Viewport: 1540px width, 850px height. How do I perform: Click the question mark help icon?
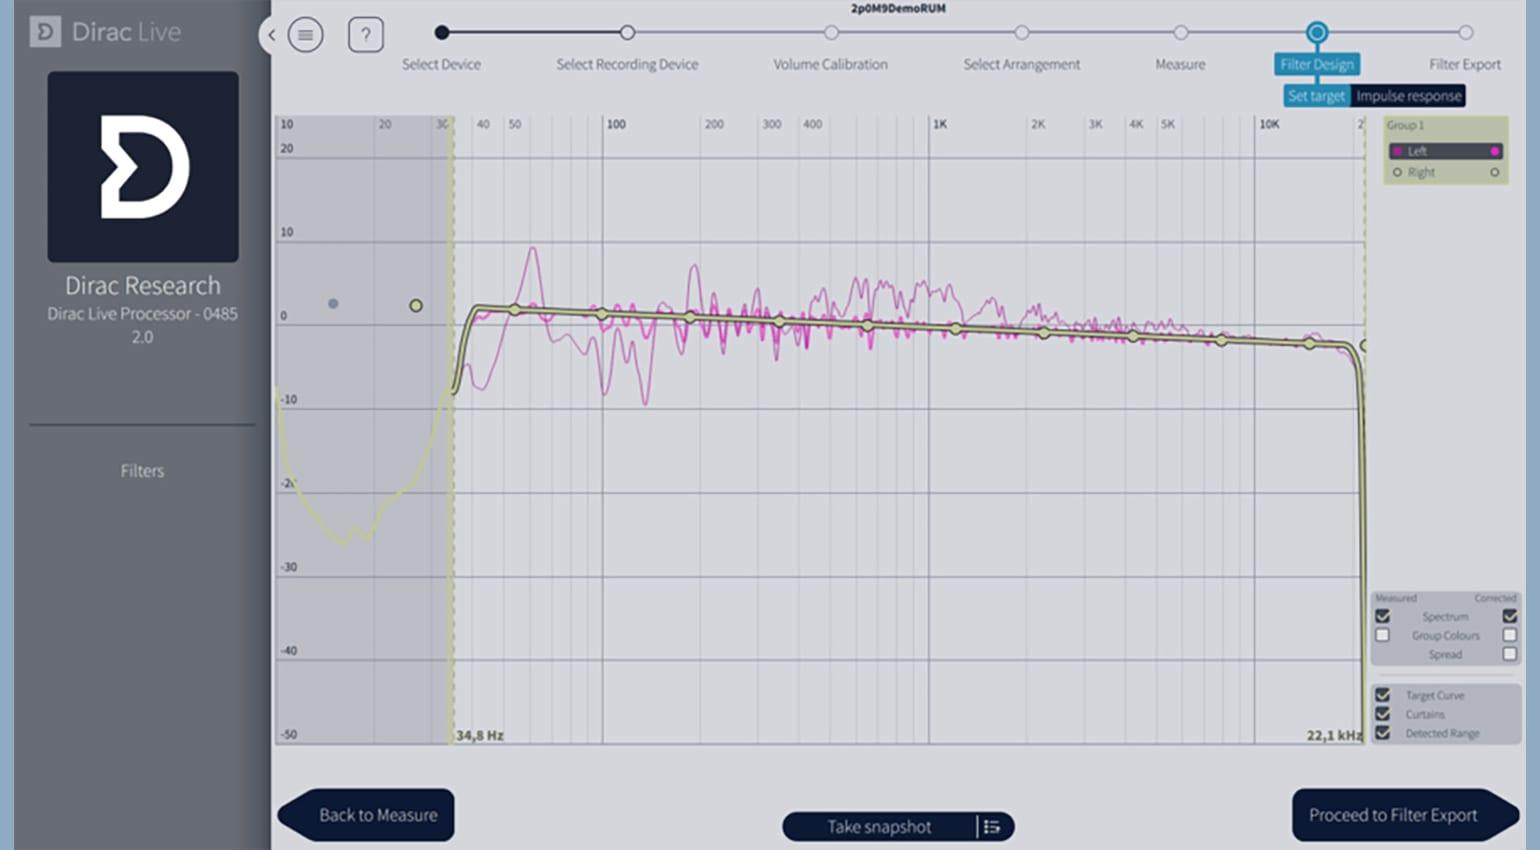coord(365,35)
